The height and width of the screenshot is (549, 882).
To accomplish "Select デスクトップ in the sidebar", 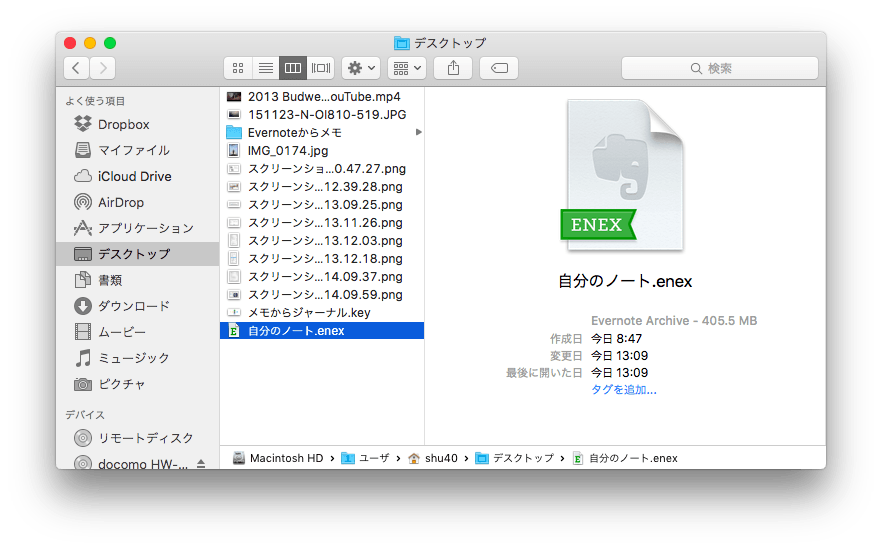I will pos(137,254).
